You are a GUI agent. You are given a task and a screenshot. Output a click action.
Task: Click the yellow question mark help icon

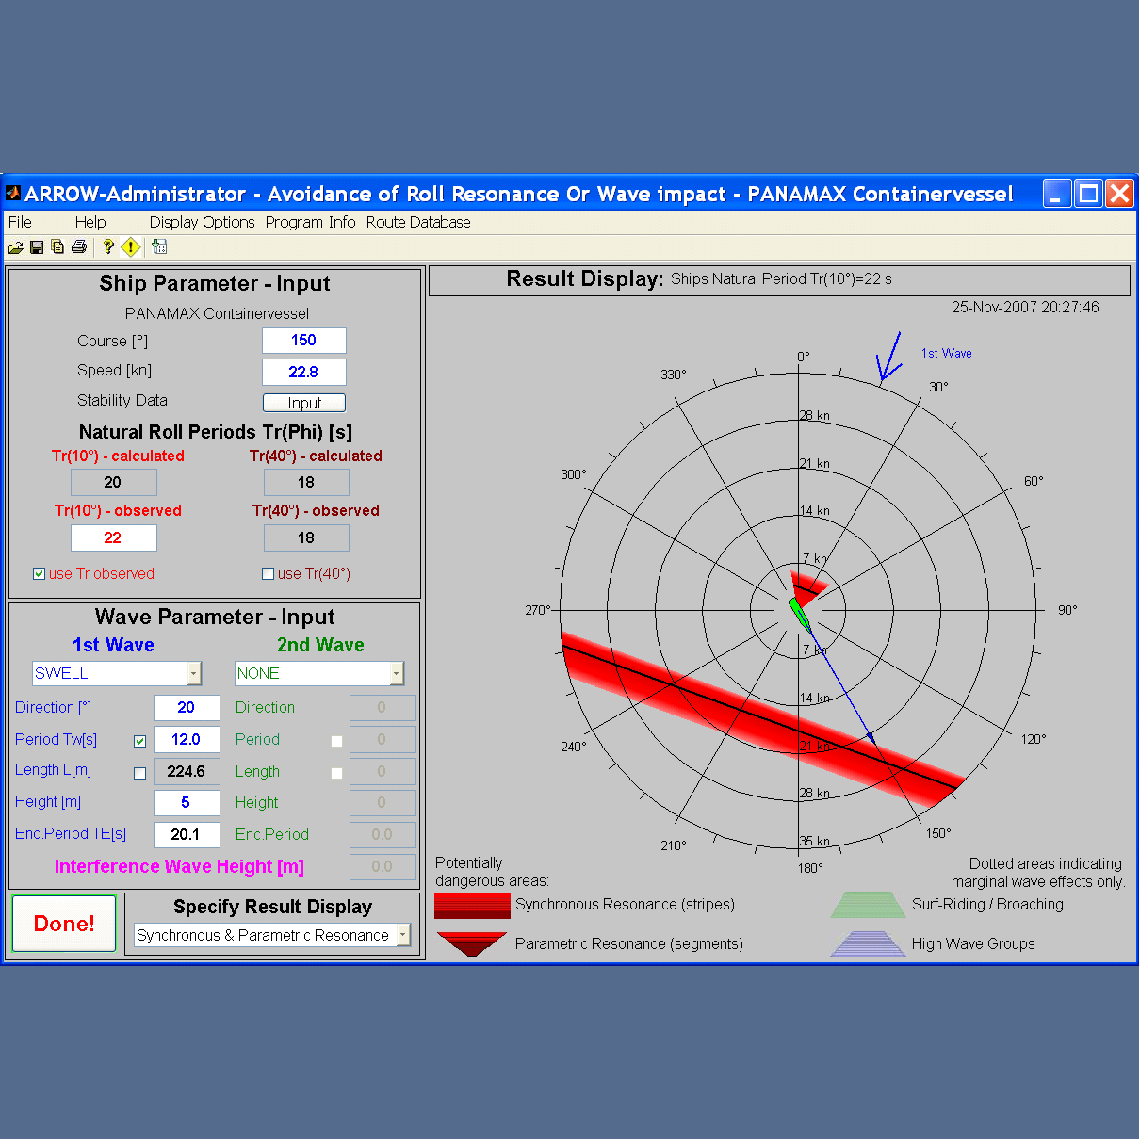(108, 248)
